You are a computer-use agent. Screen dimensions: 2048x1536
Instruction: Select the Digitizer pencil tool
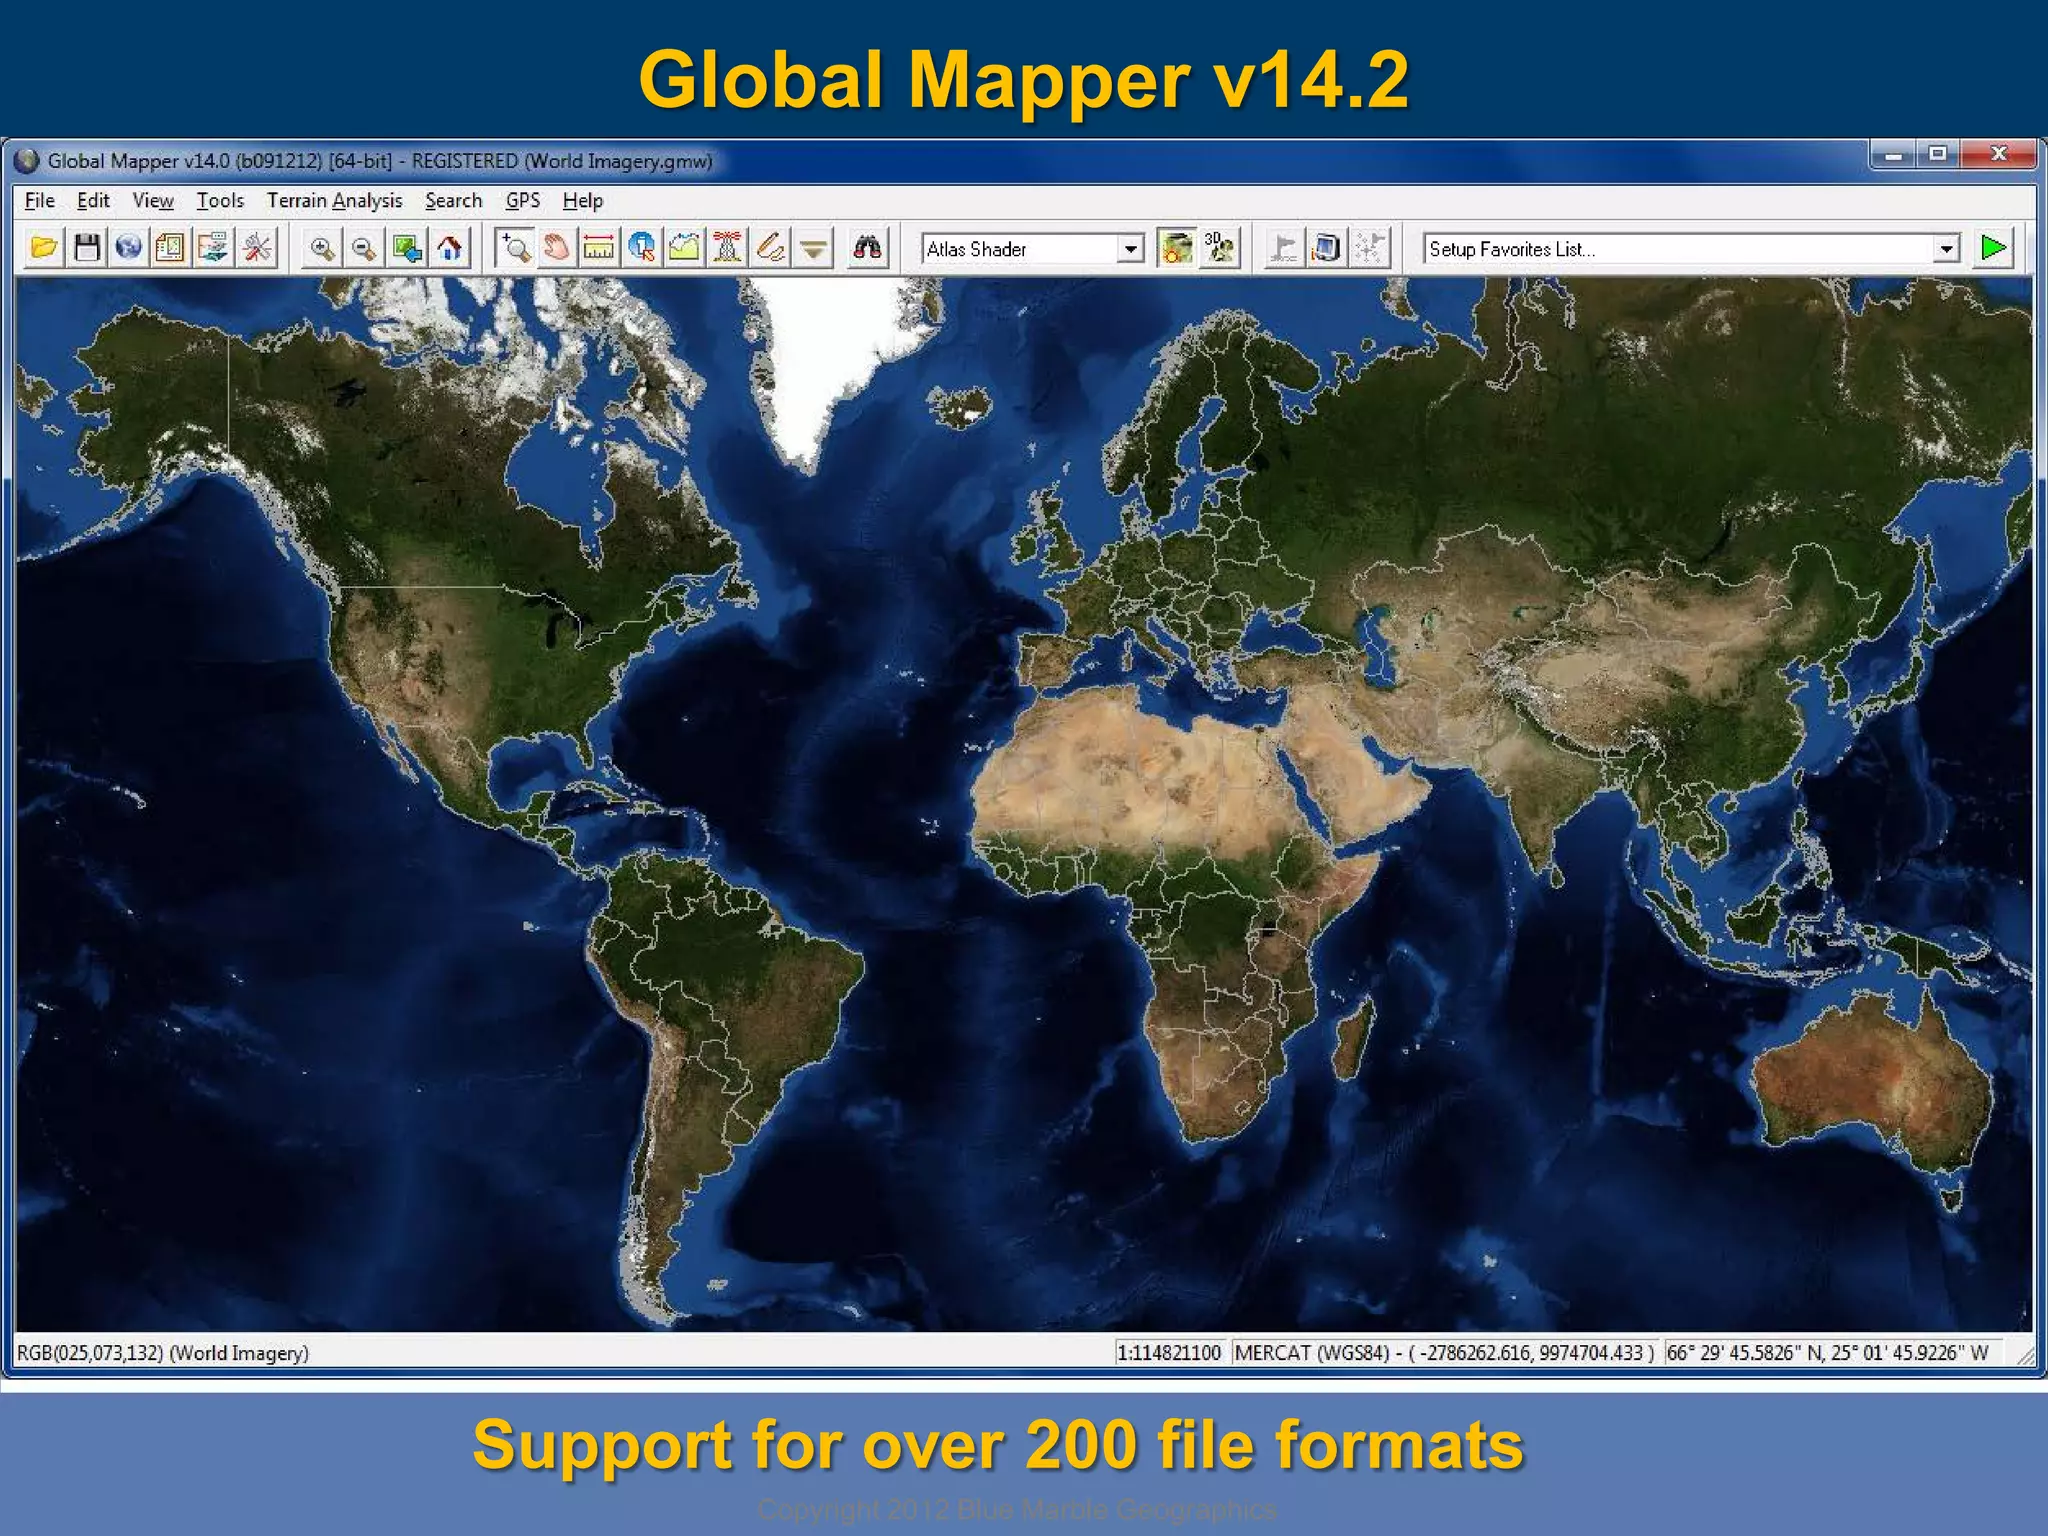770,248
